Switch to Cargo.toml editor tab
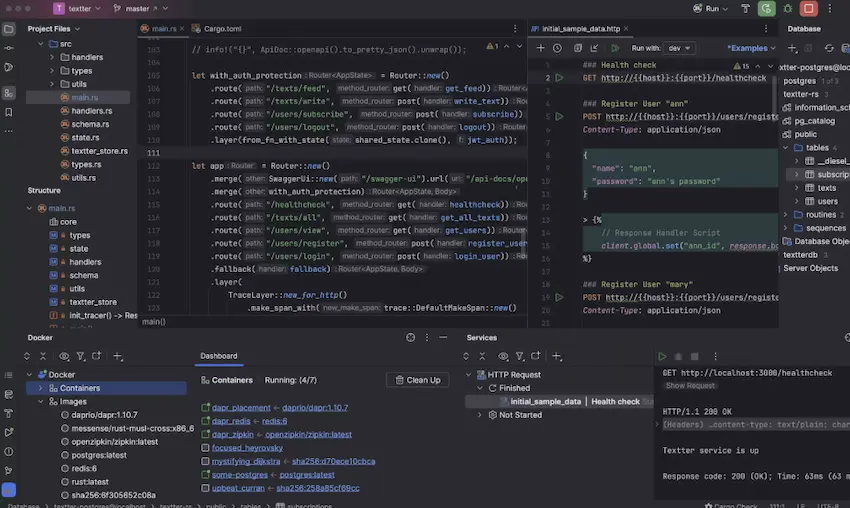This screenshot has height=508, width=850. (x=217, y=29)
